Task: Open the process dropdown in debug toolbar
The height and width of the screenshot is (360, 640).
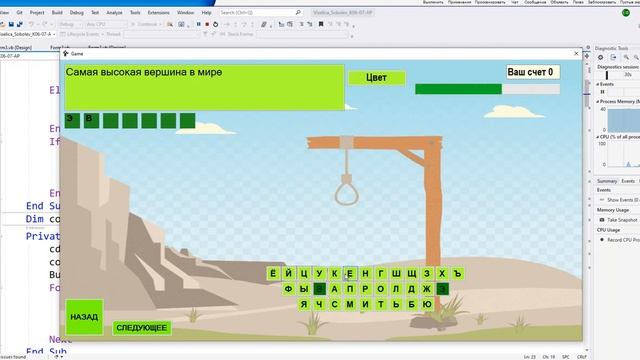Action: coord(28,34)
